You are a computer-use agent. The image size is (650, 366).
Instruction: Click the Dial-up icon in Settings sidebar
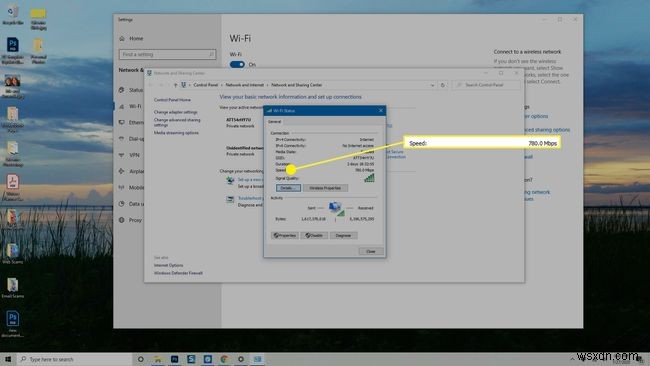pyautogui.click(x=121, y=138)
